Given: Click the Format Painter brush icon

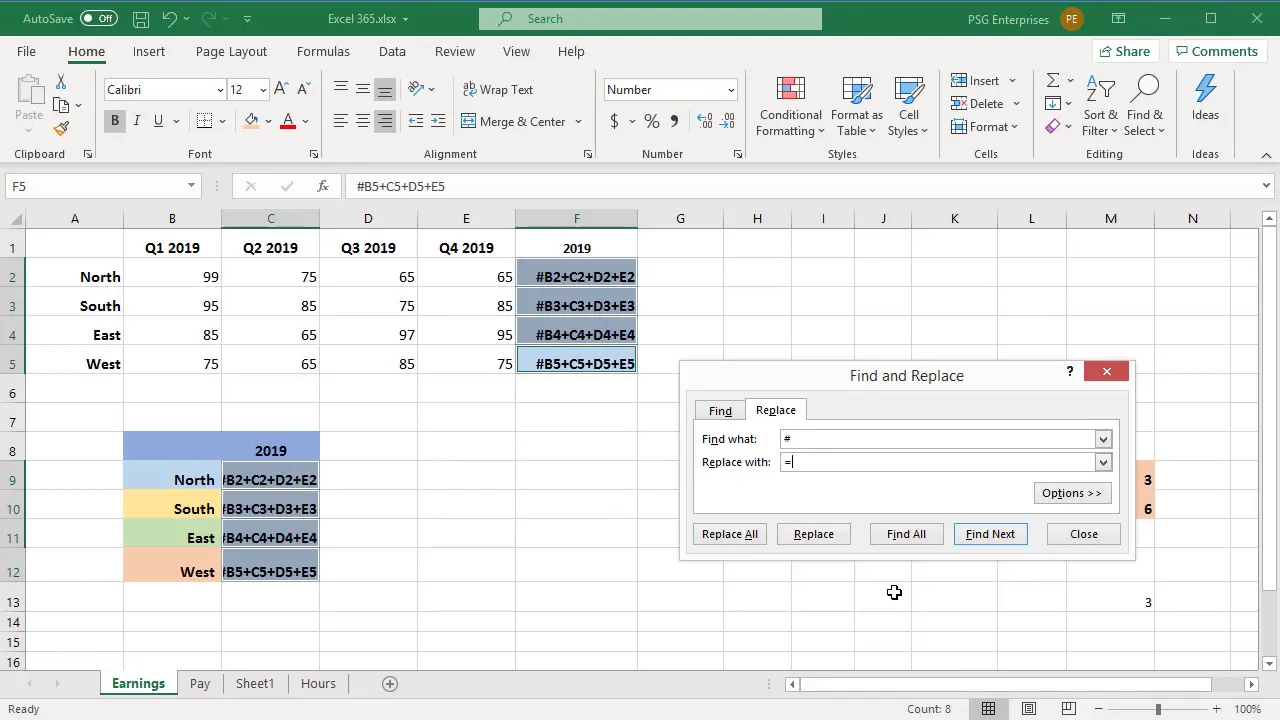Looking at the screenshot, I should tap(61, 128).
